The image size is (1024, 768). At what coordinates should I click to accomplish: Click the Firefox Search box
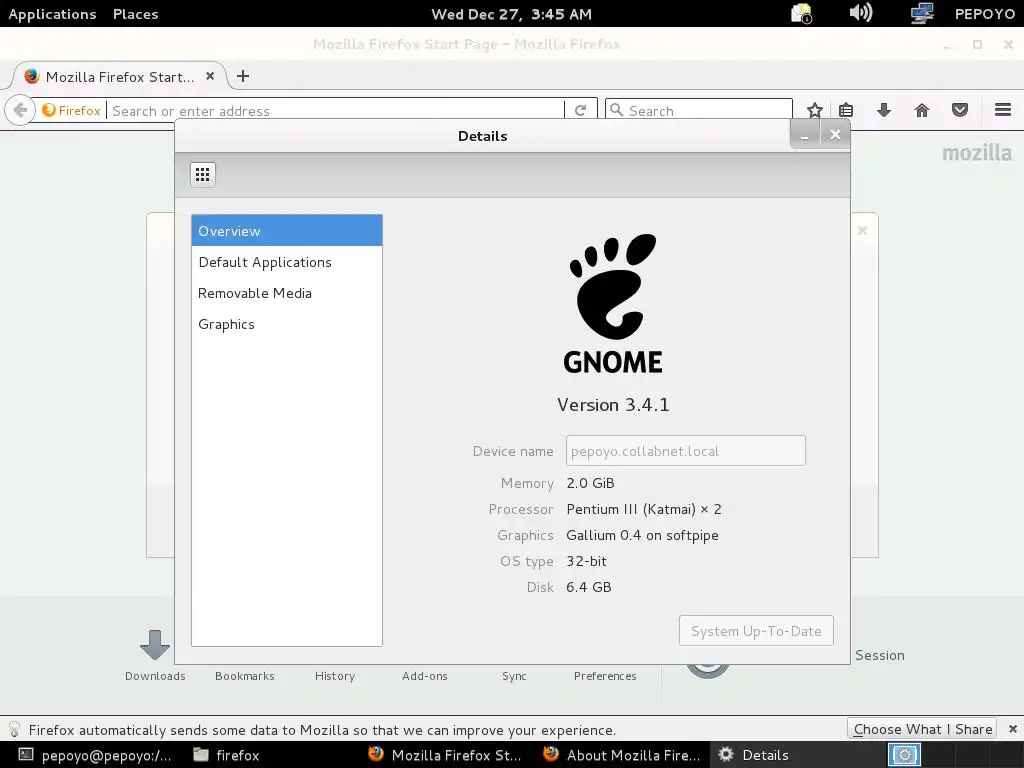(x=699, y=110)
